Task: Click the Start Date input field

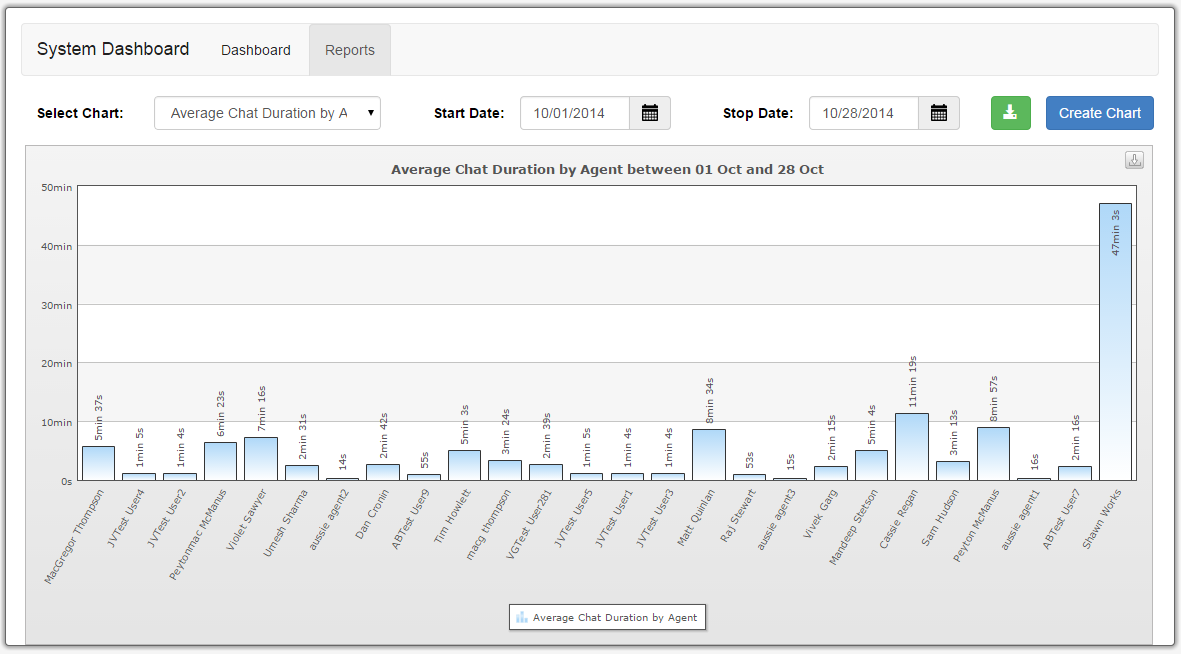Action: click(575, 113)
